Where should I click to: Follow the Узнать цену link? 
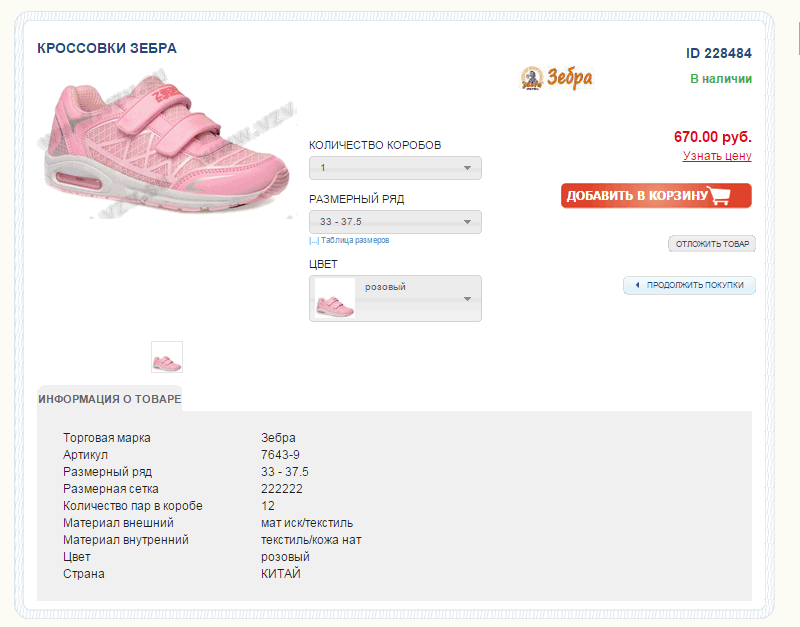[x=717, y=156]
